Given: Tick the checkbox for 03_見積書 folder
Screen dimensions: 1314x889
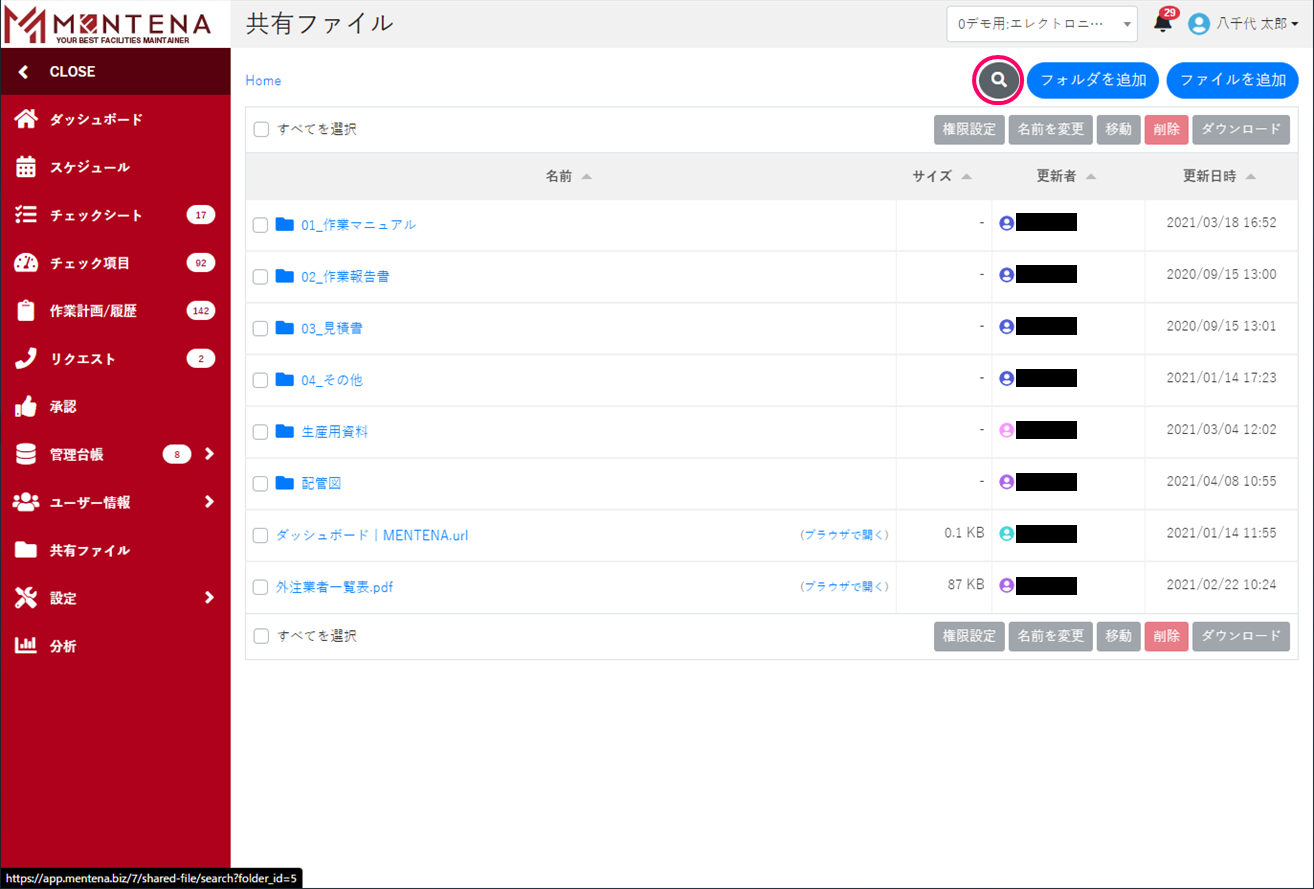Looking at the screenshot, I should point(260,329).
